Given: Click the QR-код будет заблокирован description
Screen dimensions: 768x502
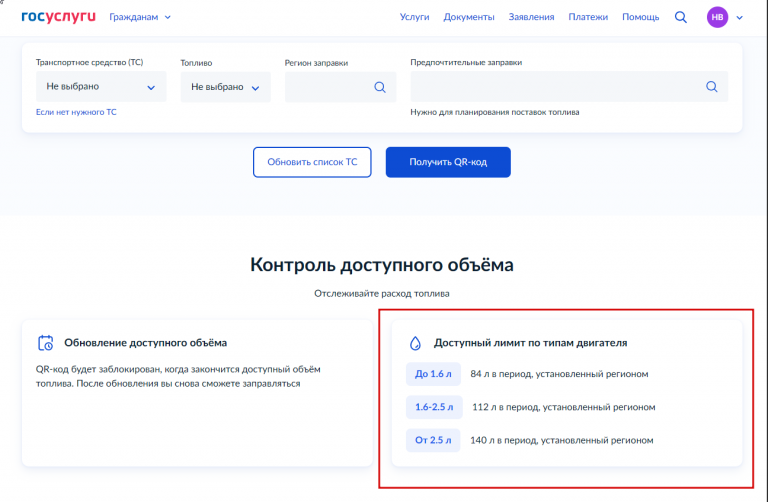Looking at the screenshot, I should pos(178,377).
